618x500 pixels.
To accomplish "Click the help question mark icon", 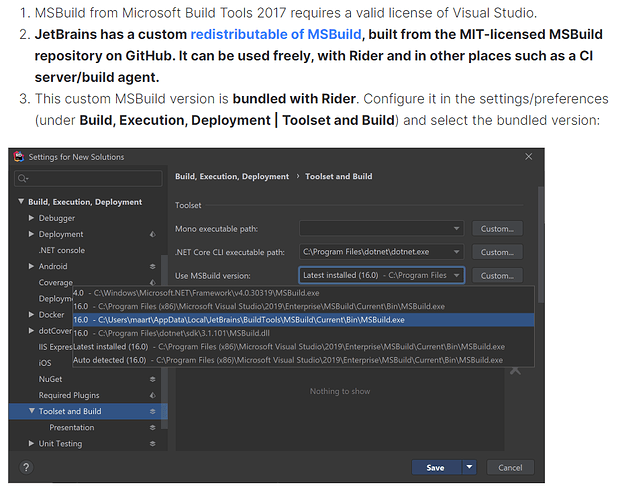I will coord(25,467).
